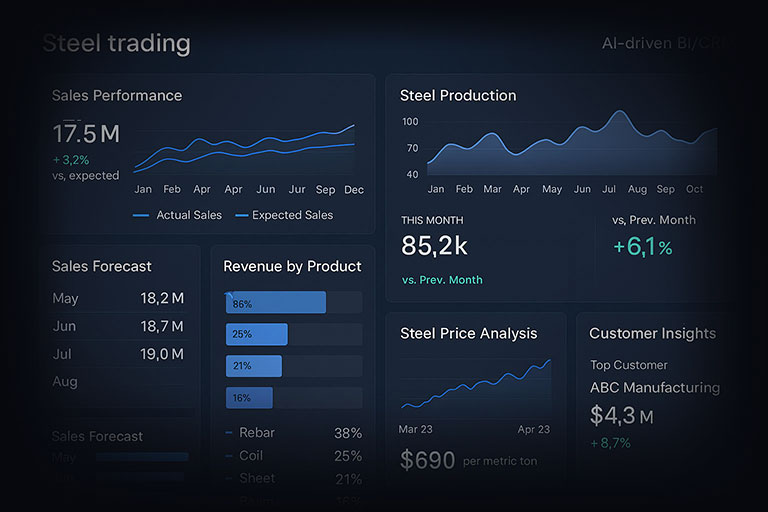Select the May 18,2 M forecast row
The width and height of the screenshot is (768, 512).
(x=118, y=298)
